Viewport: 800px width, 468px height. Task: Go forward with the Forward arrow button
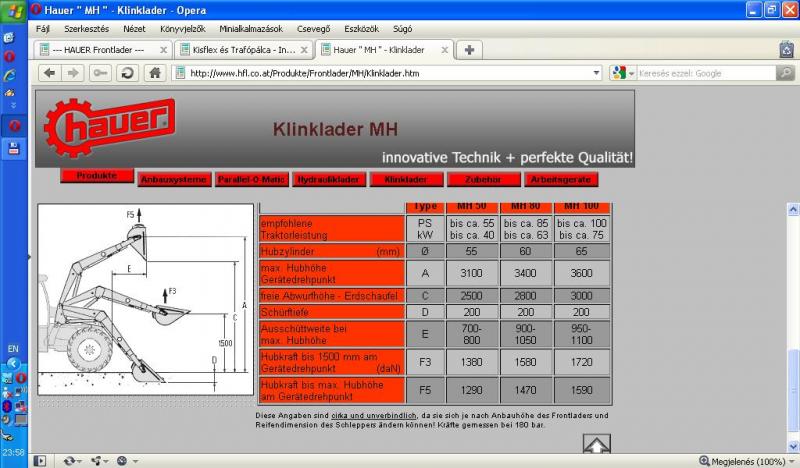point(73,73)
